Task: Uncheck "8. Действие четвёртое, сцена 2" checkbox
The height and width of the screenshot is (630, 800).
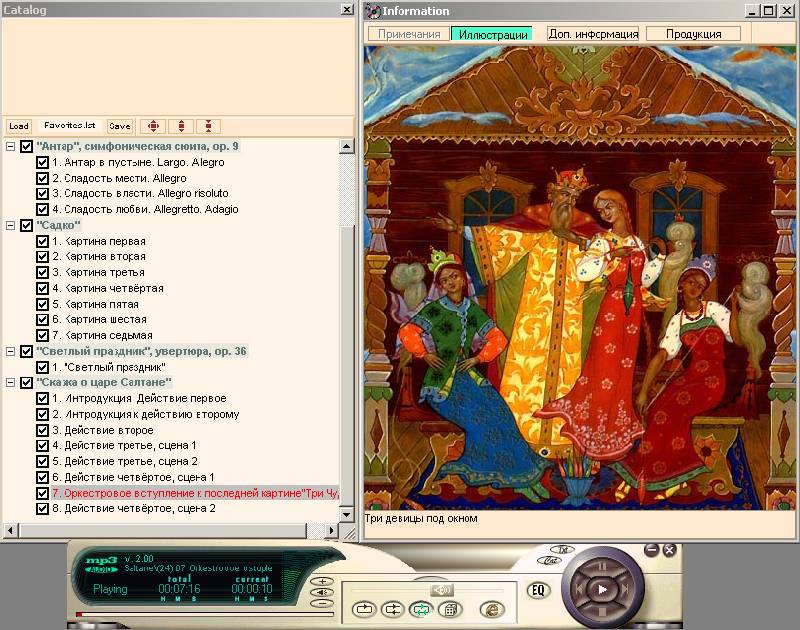Action: point(42,509)
